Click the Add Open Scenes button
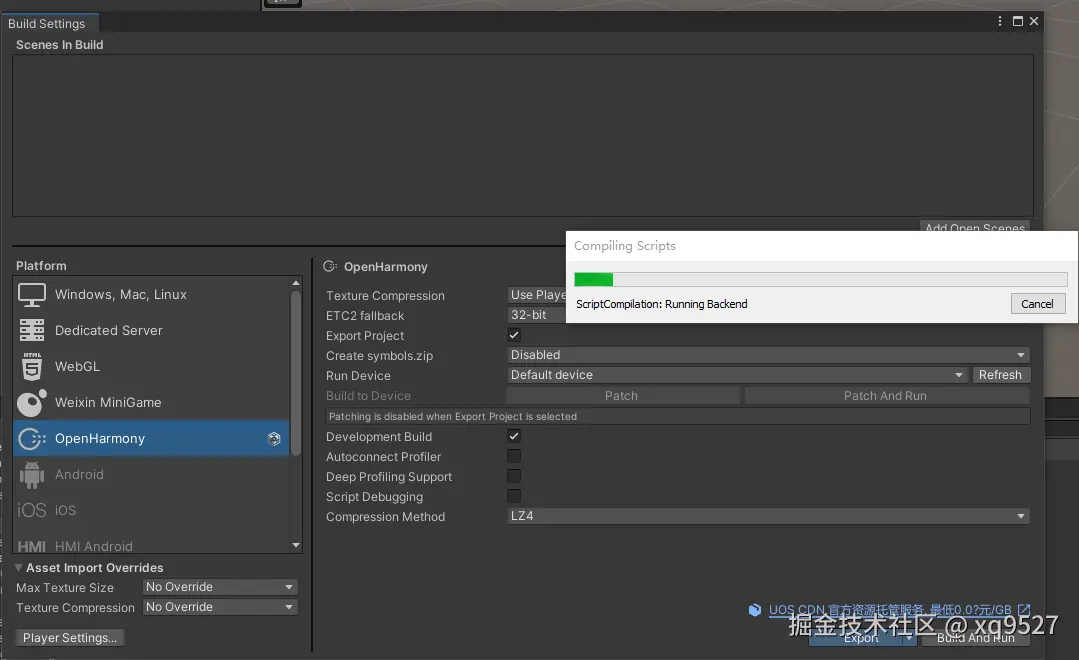 [975, 226]
